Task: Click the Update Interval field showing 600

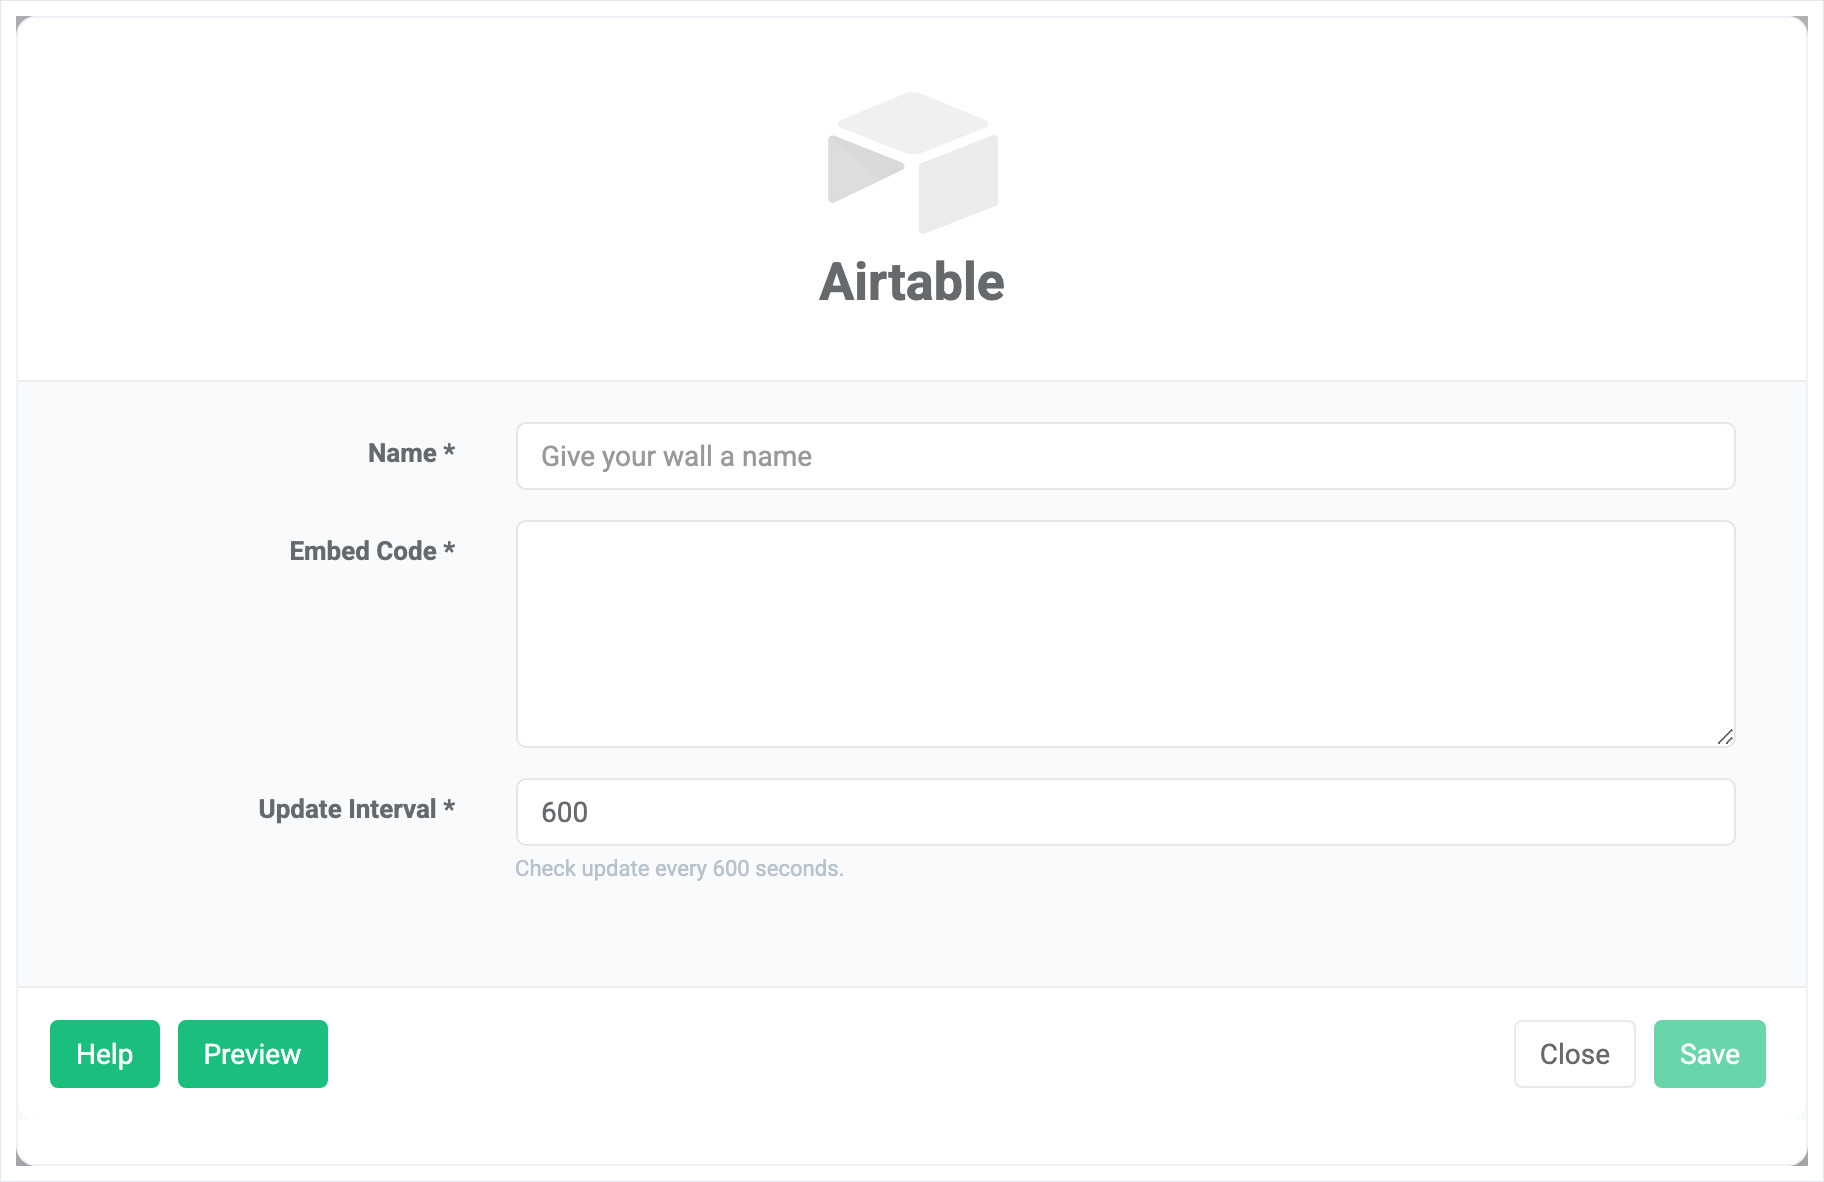Action: pyautogui.click(x=1125, y=812)
